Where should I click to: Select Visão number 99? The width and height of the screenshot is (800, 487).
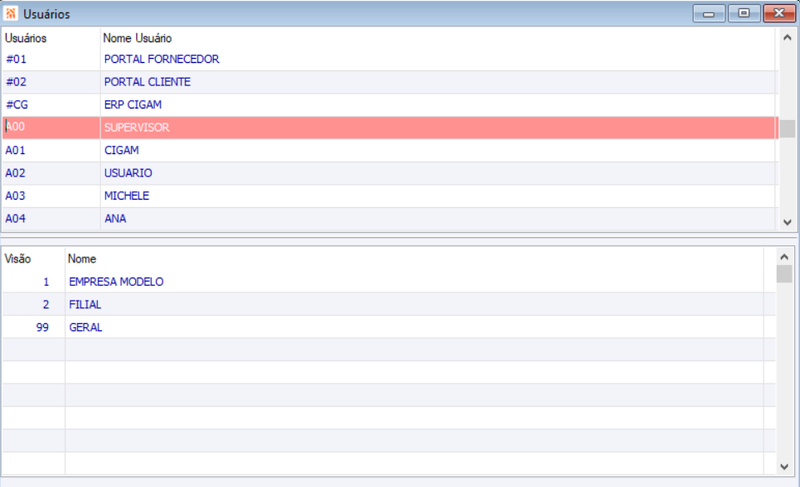tap(42, 327)
